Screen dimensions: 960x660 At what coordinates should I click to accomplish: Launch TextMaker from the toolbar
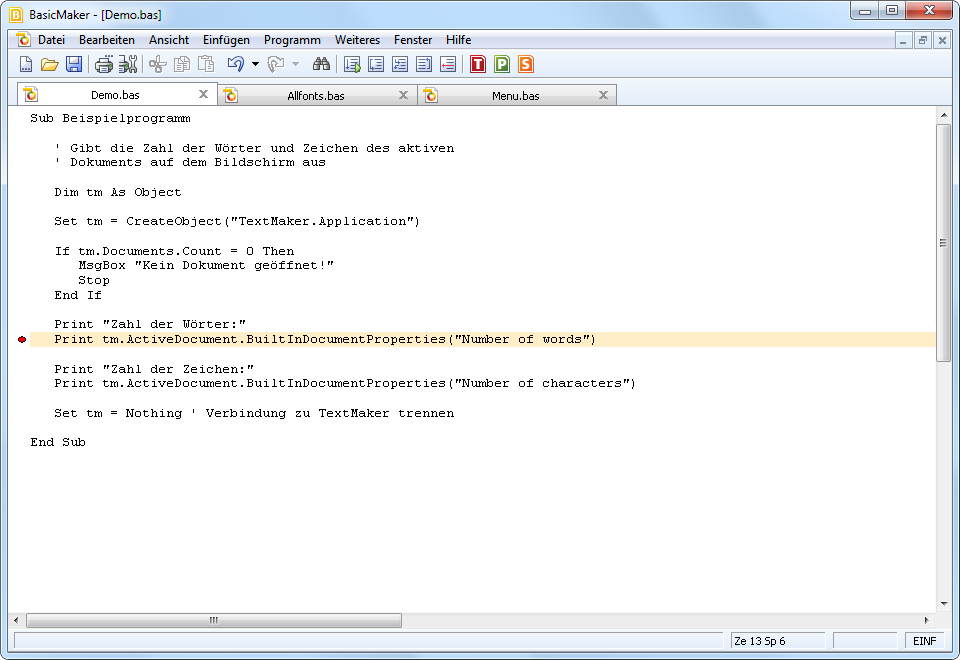[x=477, y=64]
